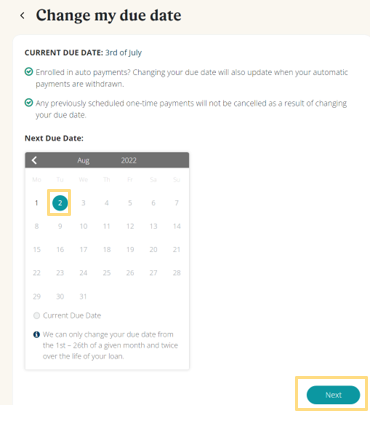Select August 19 in the calendar grid
The width and height of the screenshot is (376, 445).
tap(130, 250)
